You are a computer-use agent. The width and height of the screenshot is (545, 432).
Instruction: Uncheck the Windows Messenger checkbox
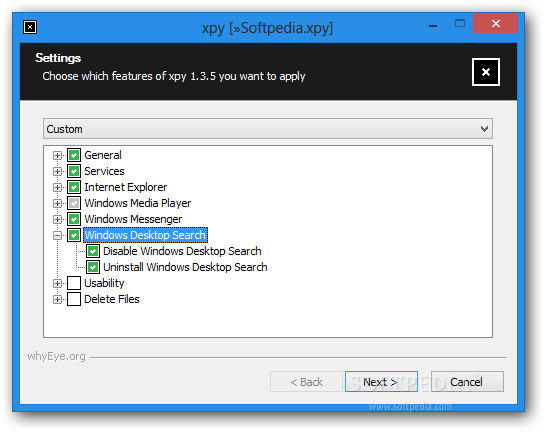74,219
